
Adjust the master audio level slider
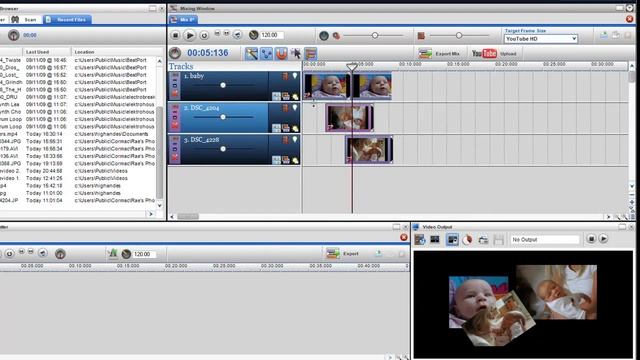pyautogui.click(x=375, y=36)
